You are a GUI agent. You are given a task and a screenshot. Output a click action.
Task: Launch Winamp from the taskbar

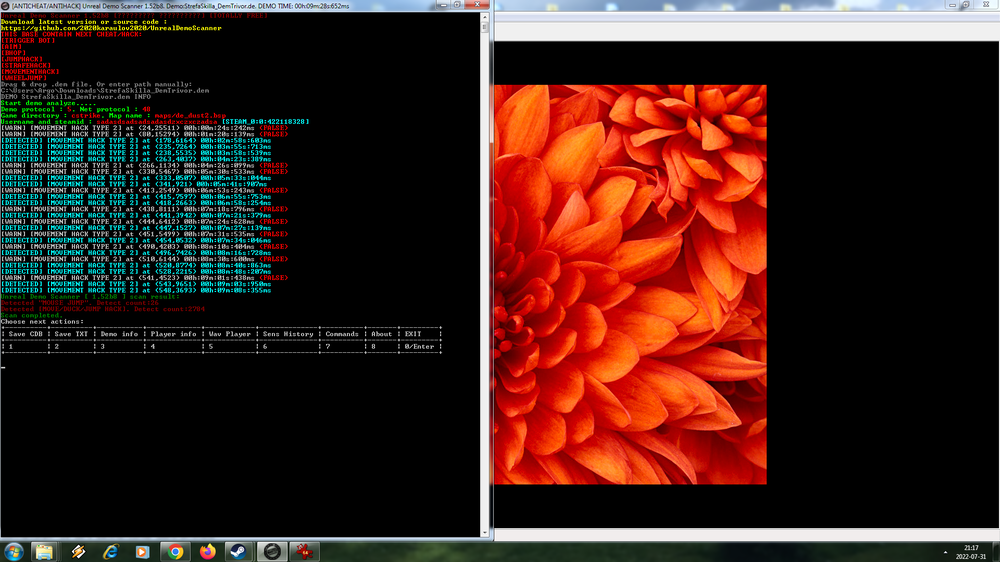point(78,552)
